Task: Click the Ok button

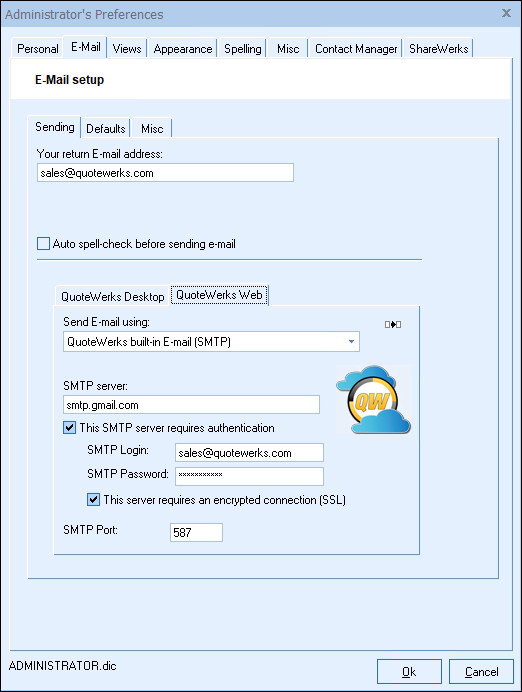Action: click(x=409, y=672)
